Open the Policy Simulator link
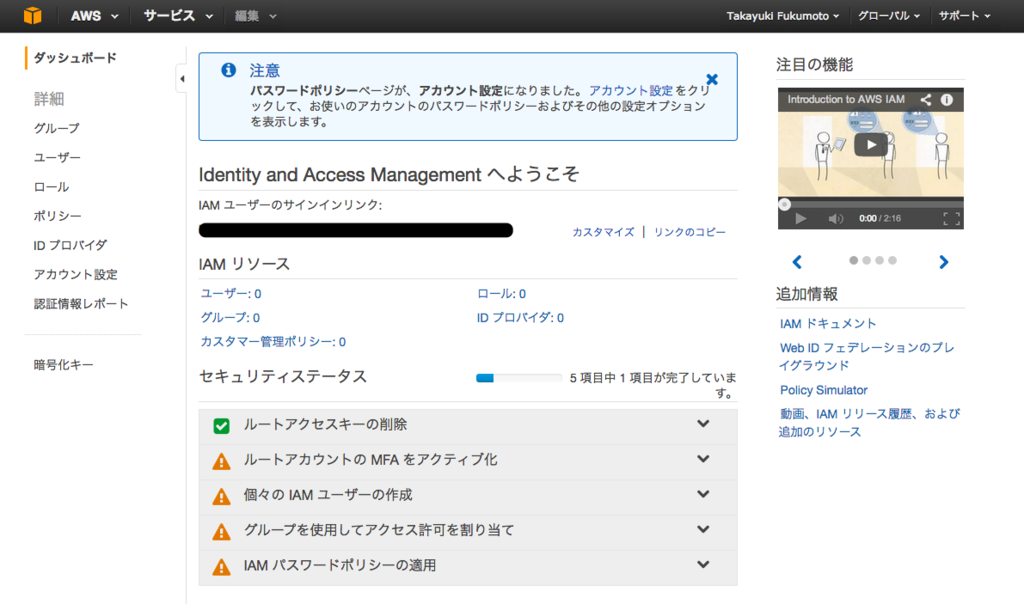The height and width of the screenshot is (604, 1024). click(x=824, y=390)
